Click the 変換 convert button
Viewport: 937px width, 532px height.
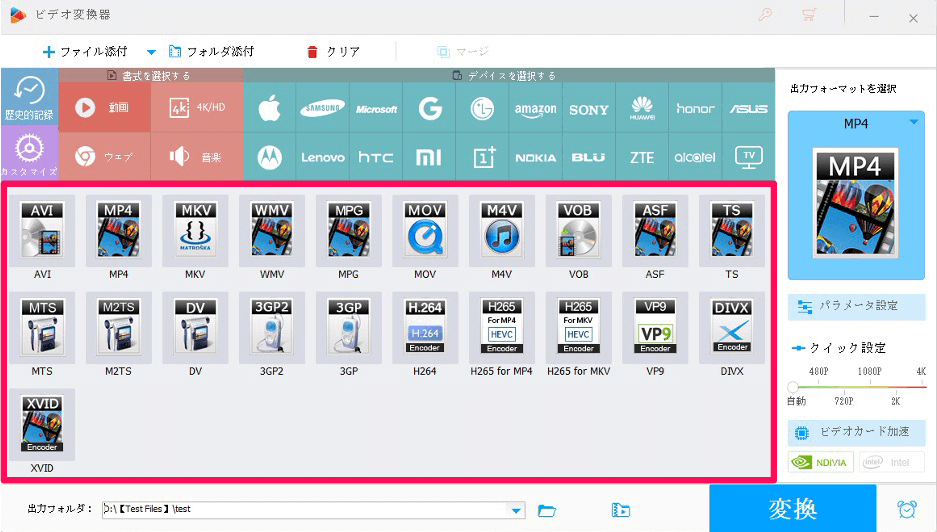[x=793, y=509]
